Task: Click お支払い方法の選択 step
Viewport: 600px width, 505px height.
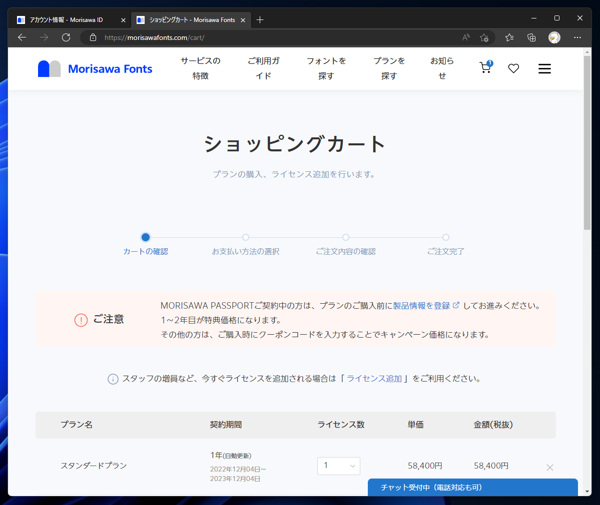Action: 246,251
